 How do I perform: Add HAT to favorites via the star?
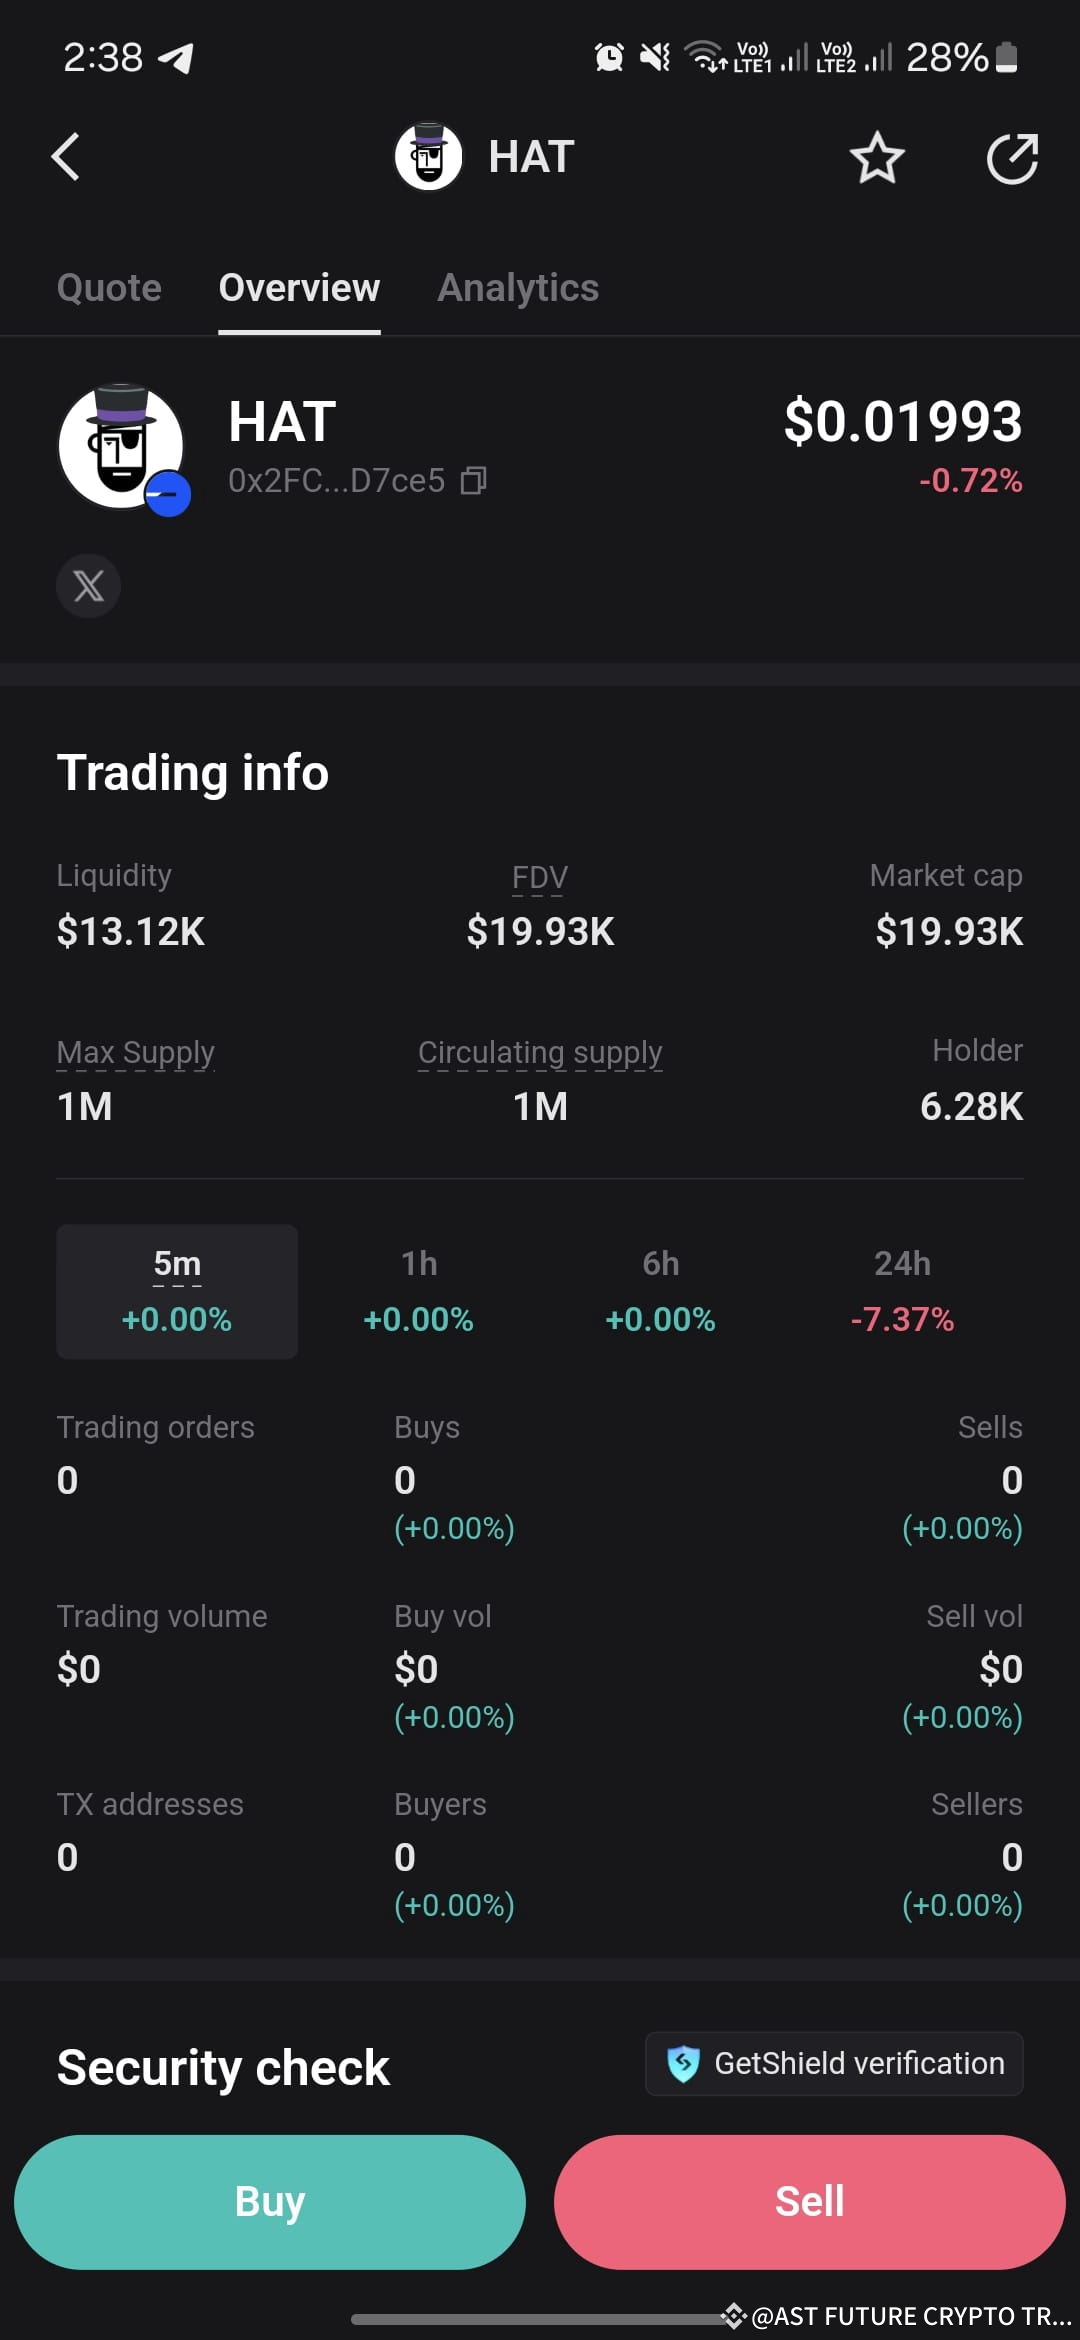click(x=877, y=157)
